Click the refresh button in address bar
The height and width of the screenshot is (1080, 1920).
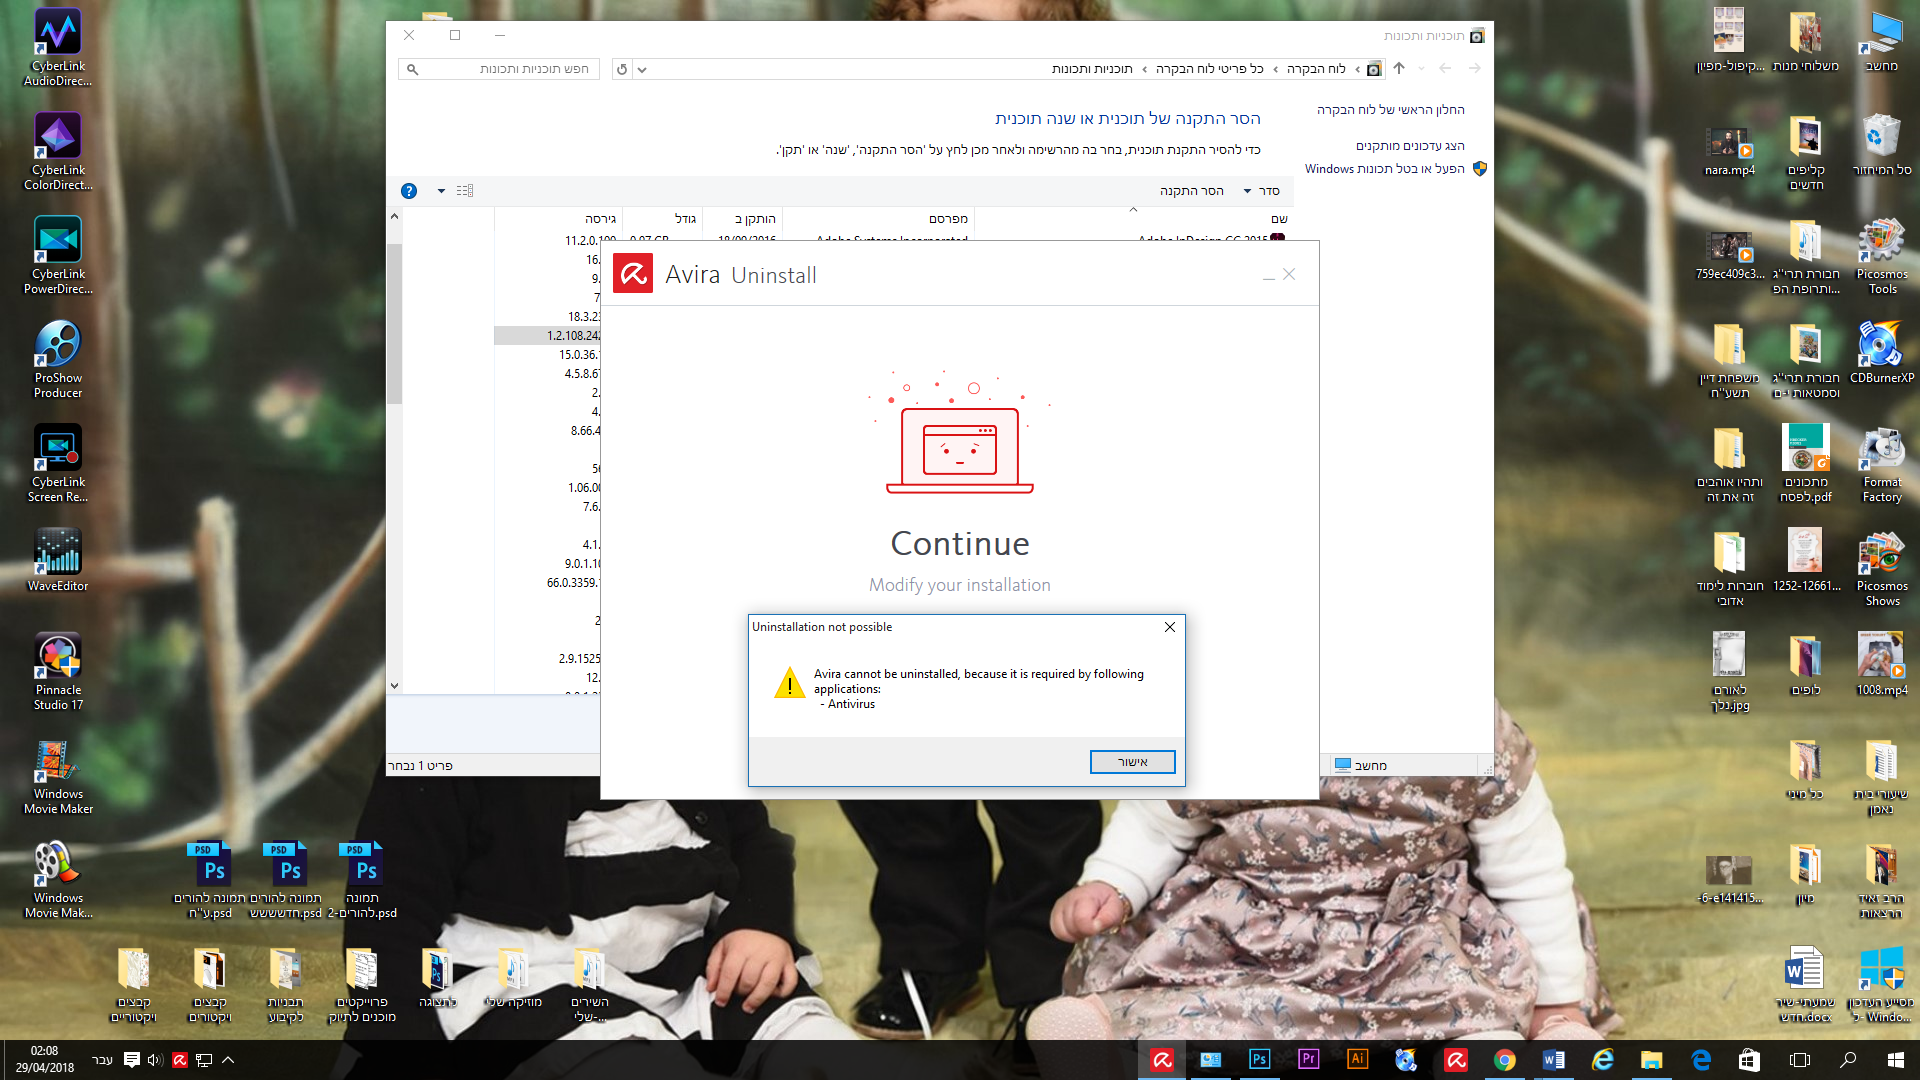pyautogui.click(x=622, y=69)
